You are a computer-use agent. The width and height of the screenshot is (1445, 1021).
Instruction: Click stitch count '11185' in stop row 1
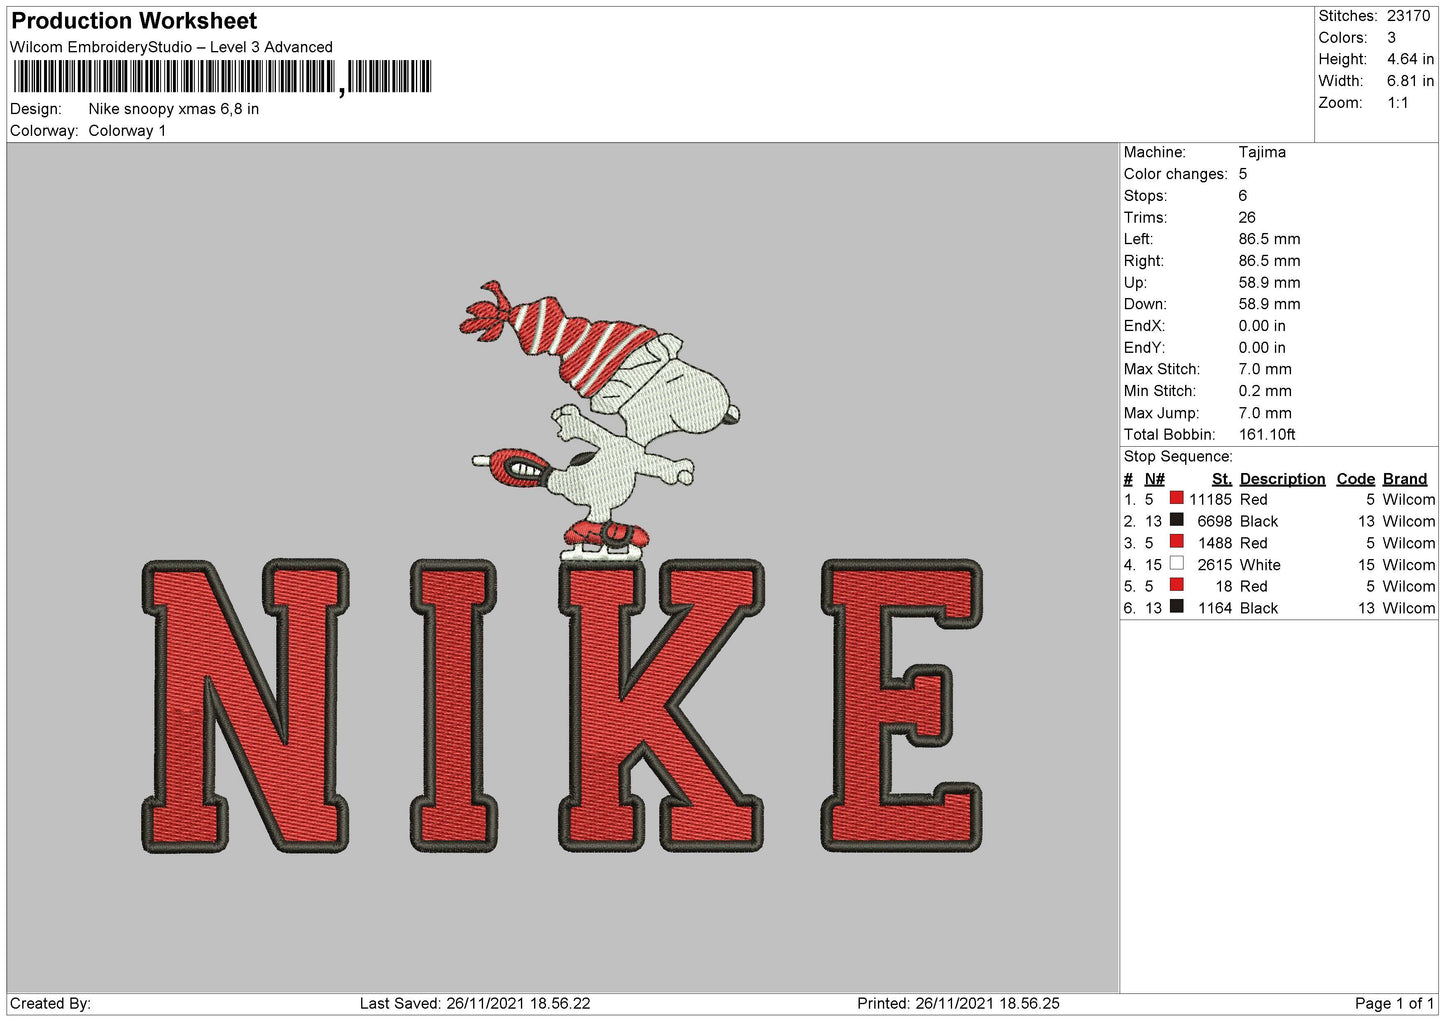click(1210, 499)
